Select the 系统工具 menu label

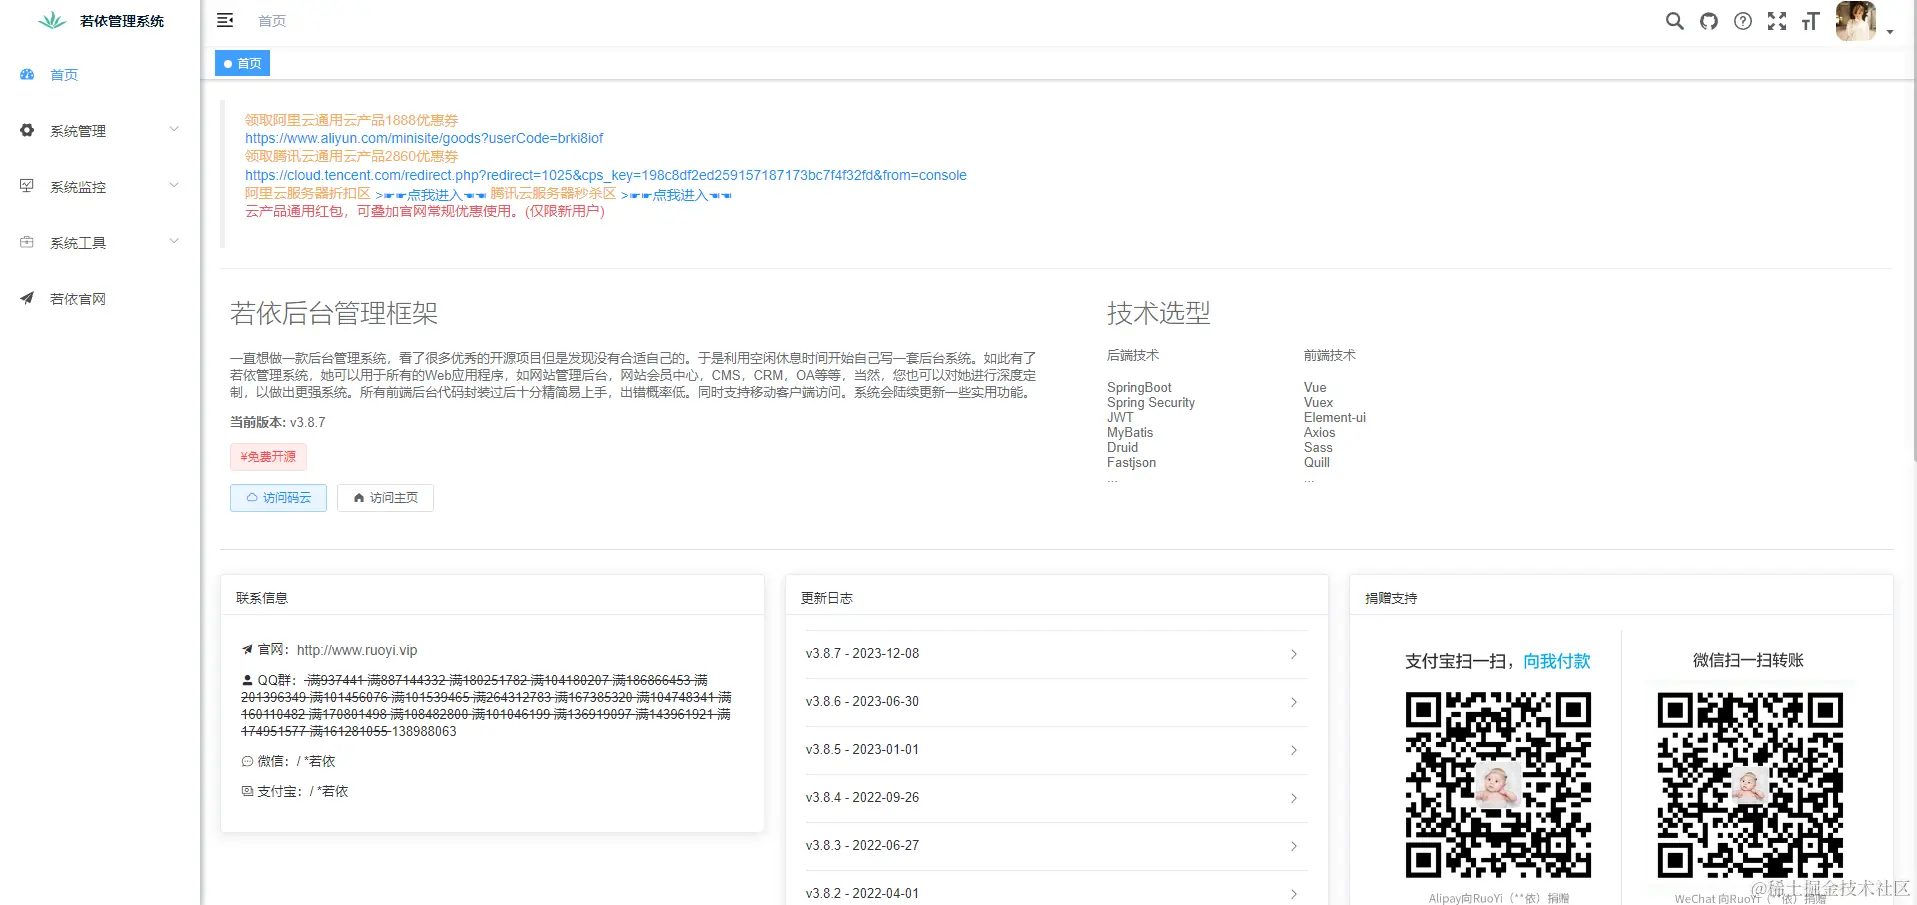click(78, 243)
